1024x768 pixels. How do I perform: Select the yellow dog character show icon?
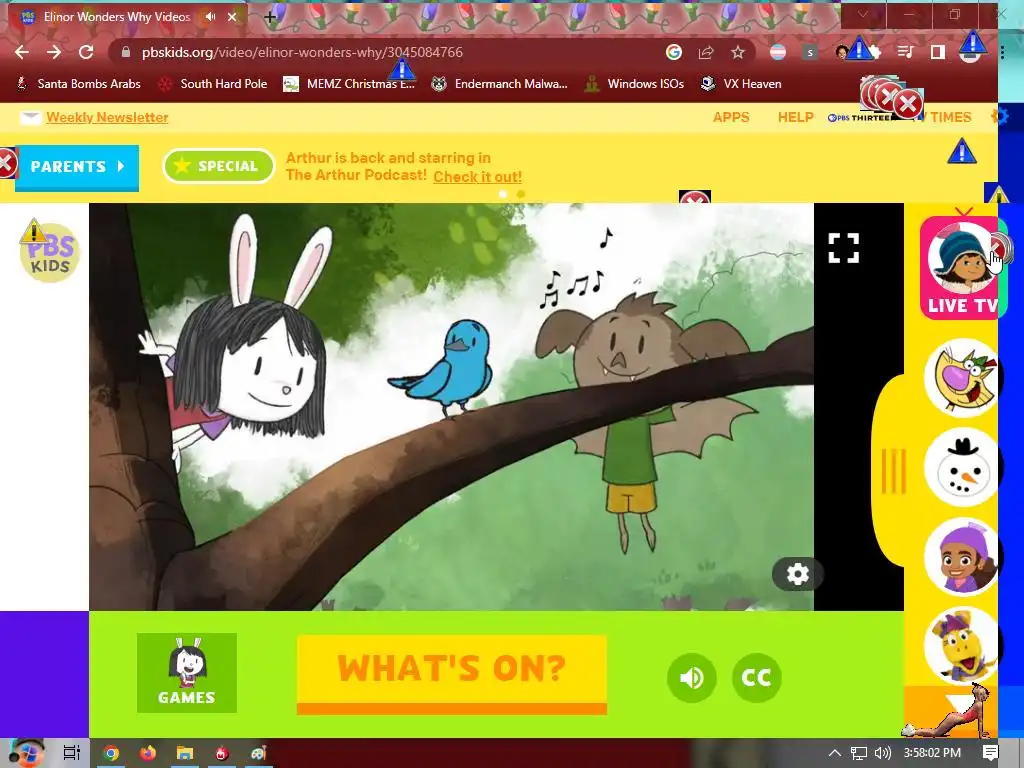(962, 647)
